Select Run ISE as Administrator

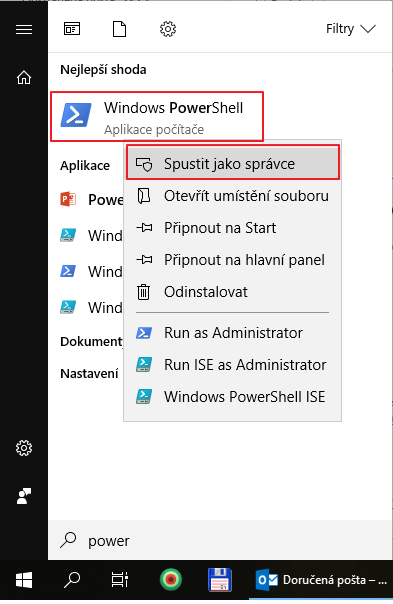[233, 364]
